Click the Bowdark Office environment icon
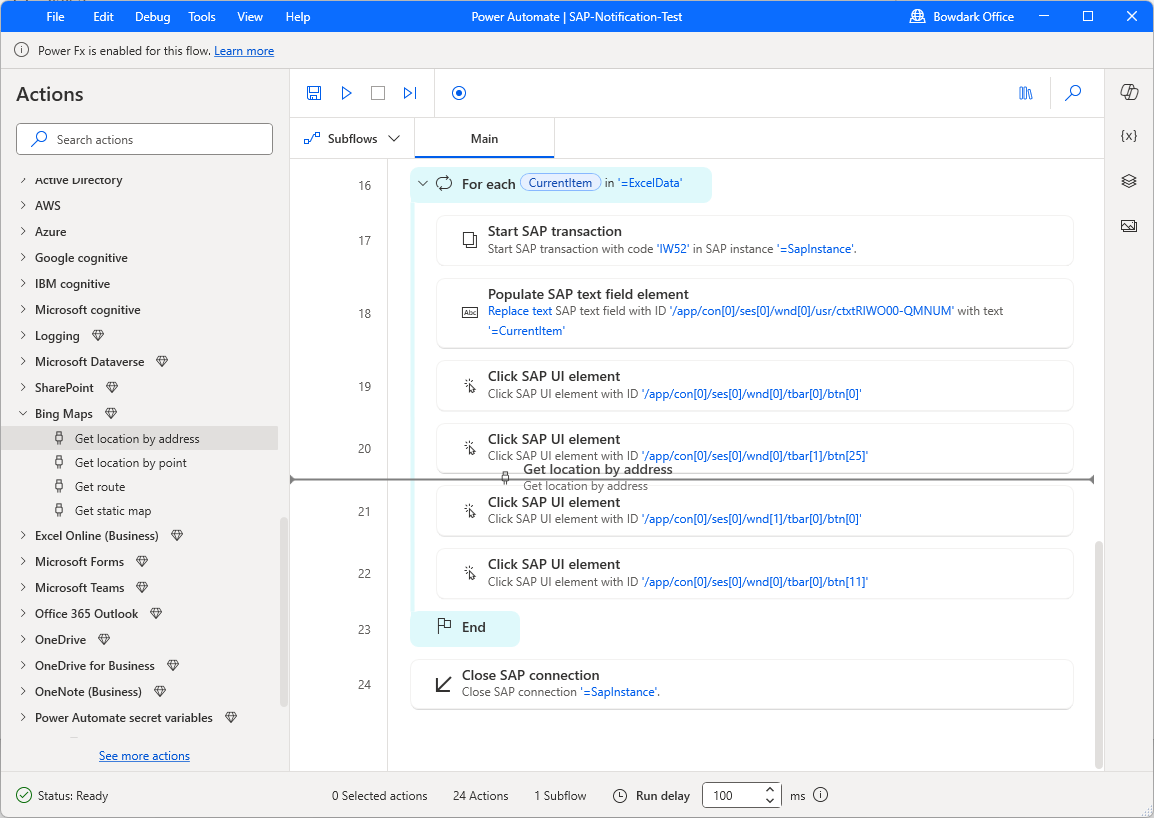Screen dimensions: 1154x818 pos(917,16)
